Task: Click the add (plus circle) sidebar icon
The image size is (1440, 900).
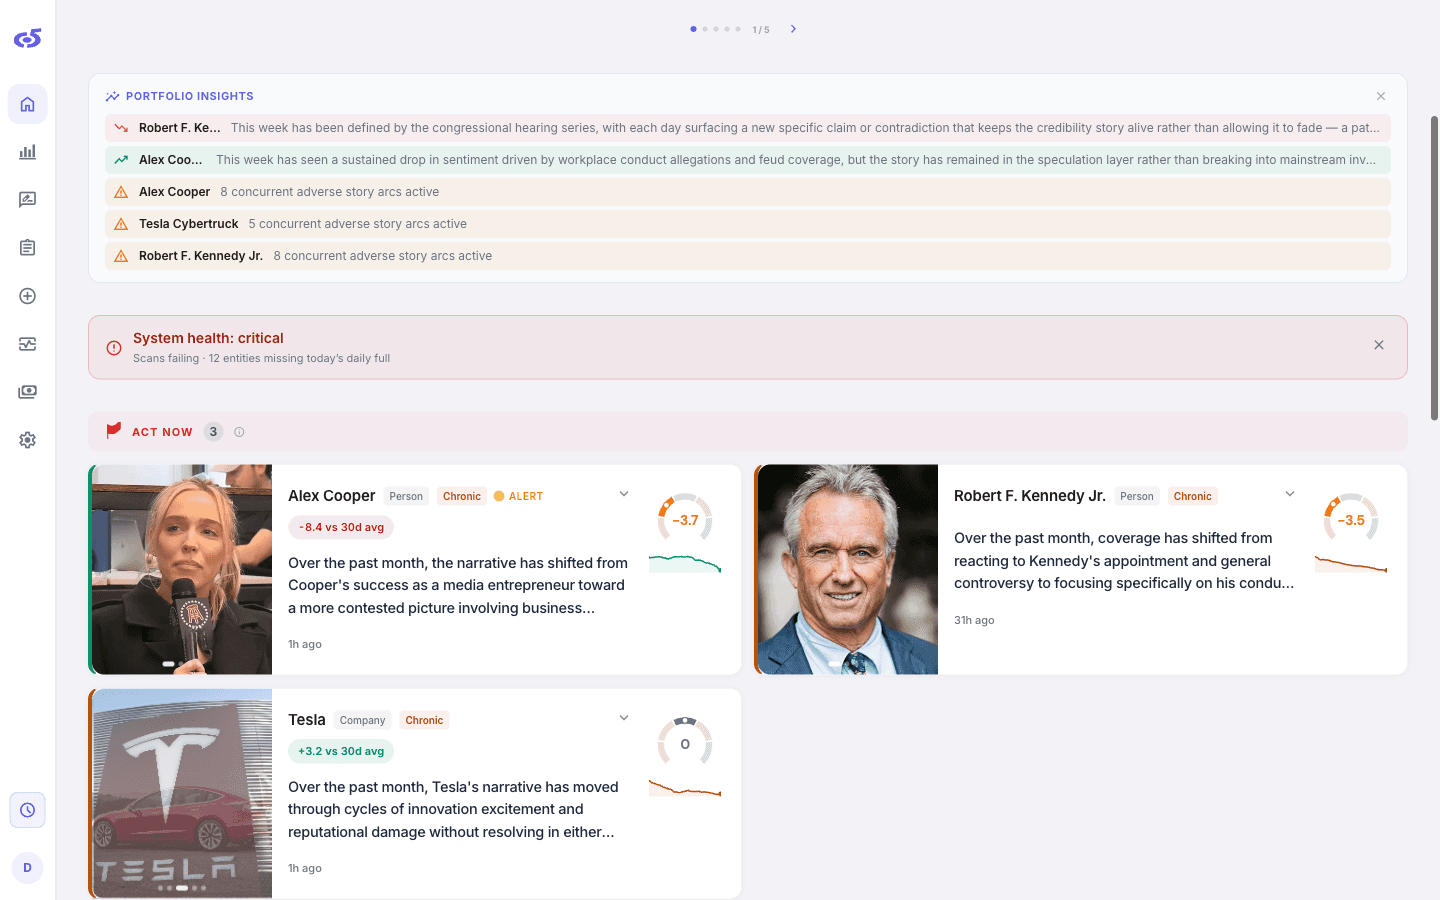Action: [x=27, y=296]
